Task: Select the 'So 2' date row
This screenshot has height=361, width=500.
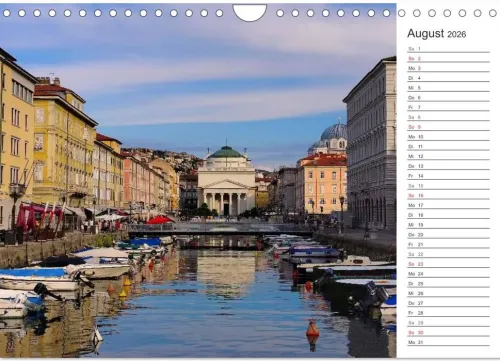Action: click(x=448, y=58)
